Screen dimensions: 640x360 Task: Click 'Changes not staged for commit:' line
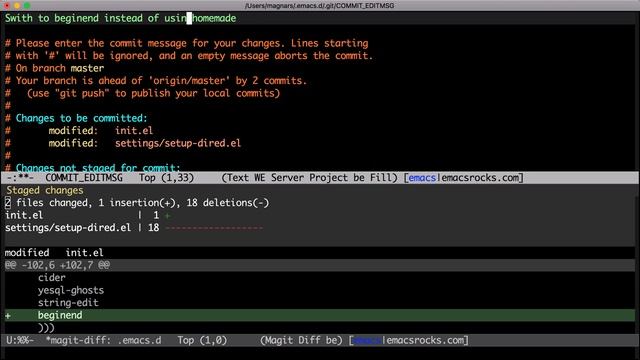(92, 167)
